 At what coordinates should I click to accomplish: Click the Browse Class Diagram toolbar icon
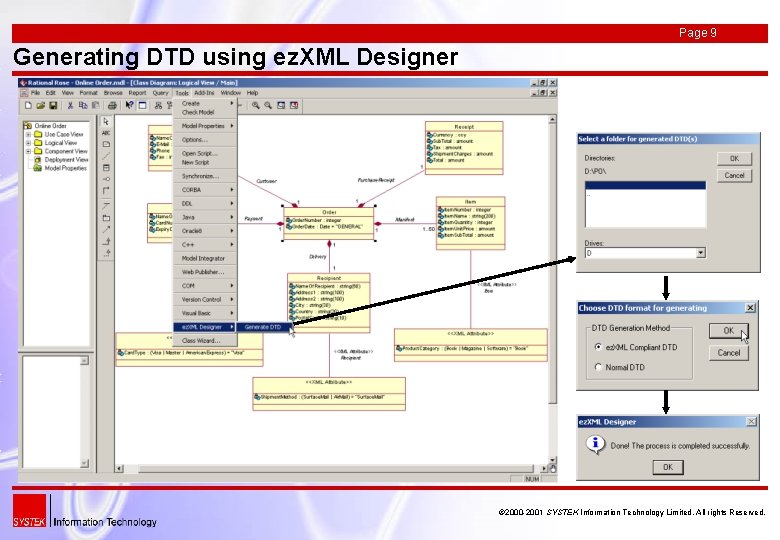(158, 105)
